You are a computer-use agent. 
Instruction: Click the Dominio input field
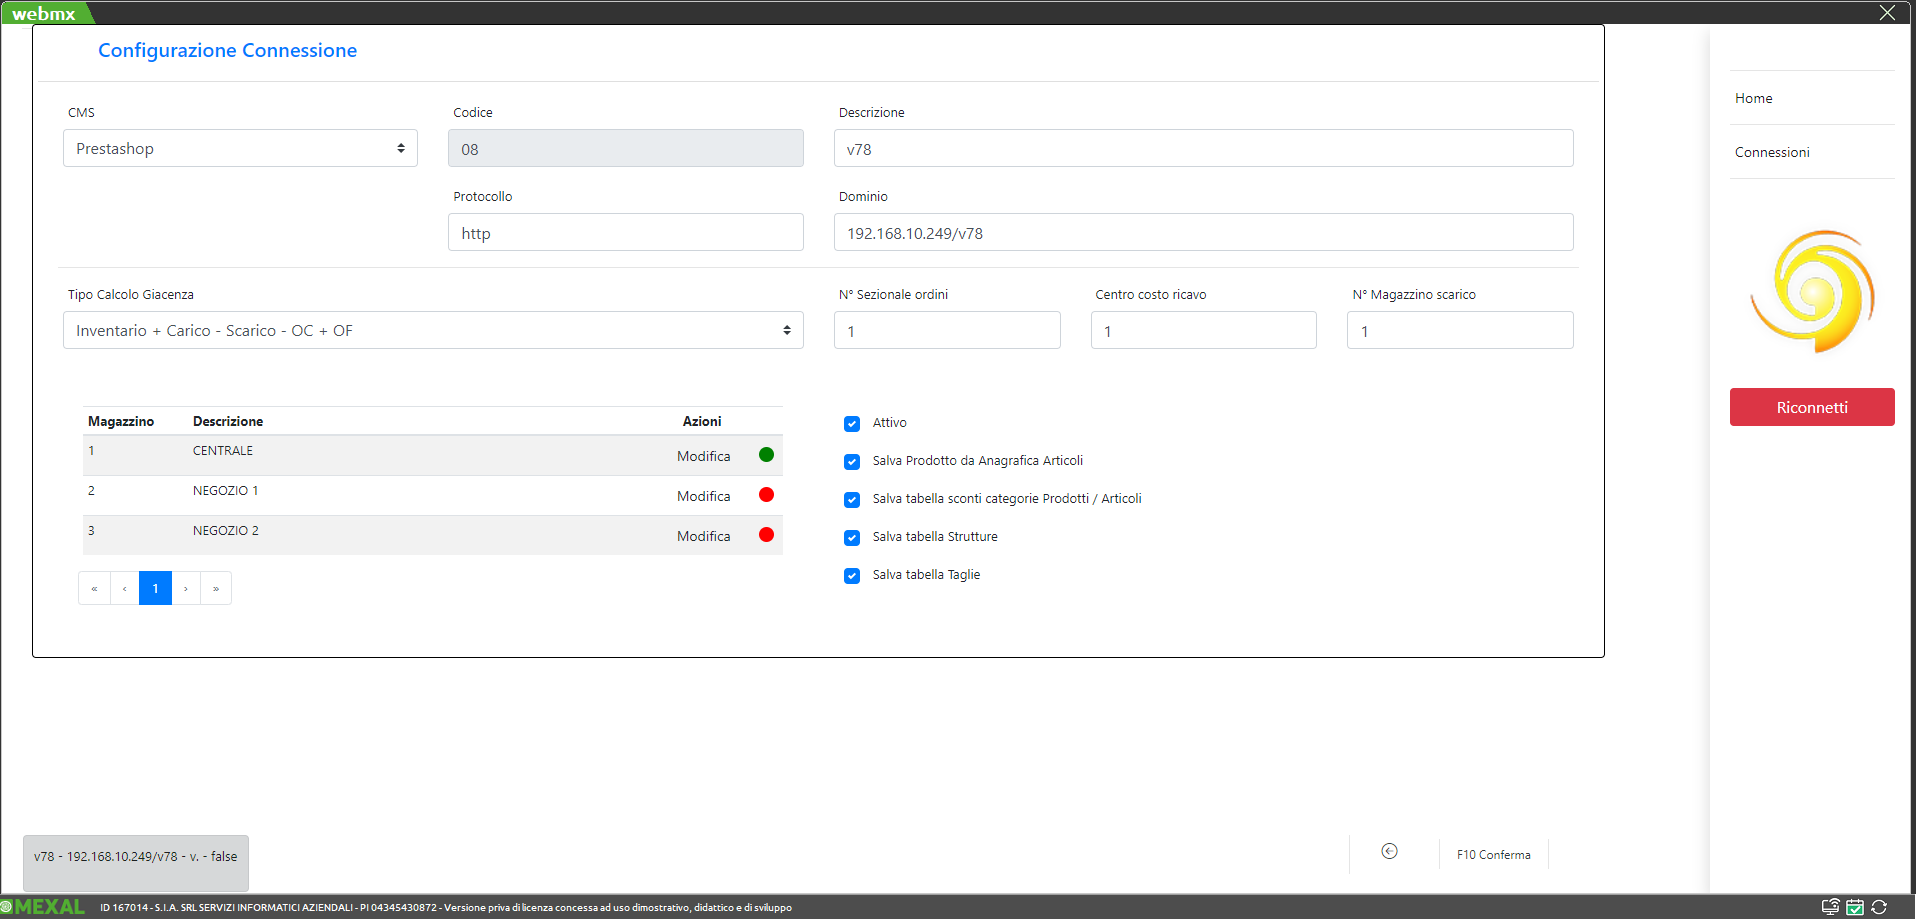click(1203, 233)
